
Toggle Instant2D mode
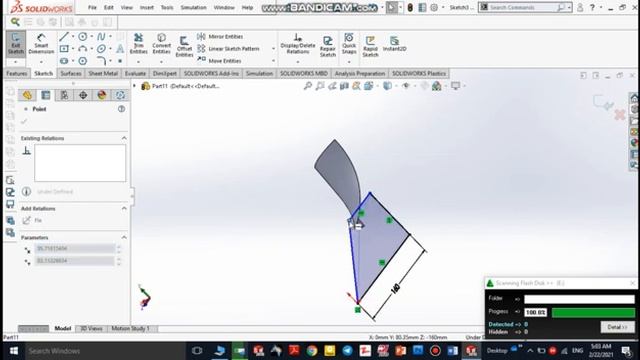coord(394,44)
